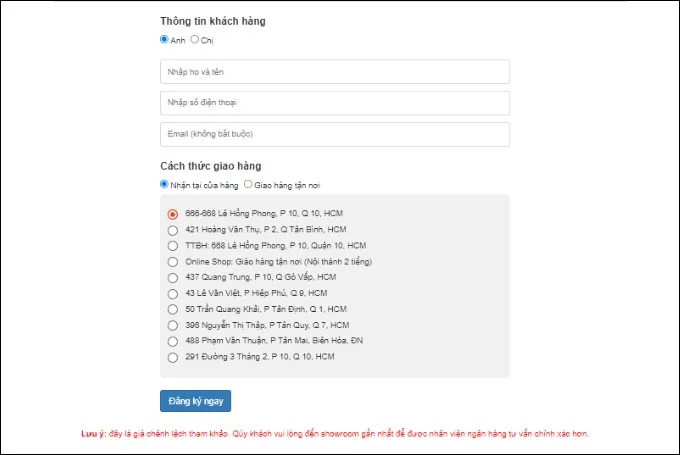Select store 666-668 Lê Hồng Phong radio
This screenshot has width=680, height=455.
tap(173, 214)
